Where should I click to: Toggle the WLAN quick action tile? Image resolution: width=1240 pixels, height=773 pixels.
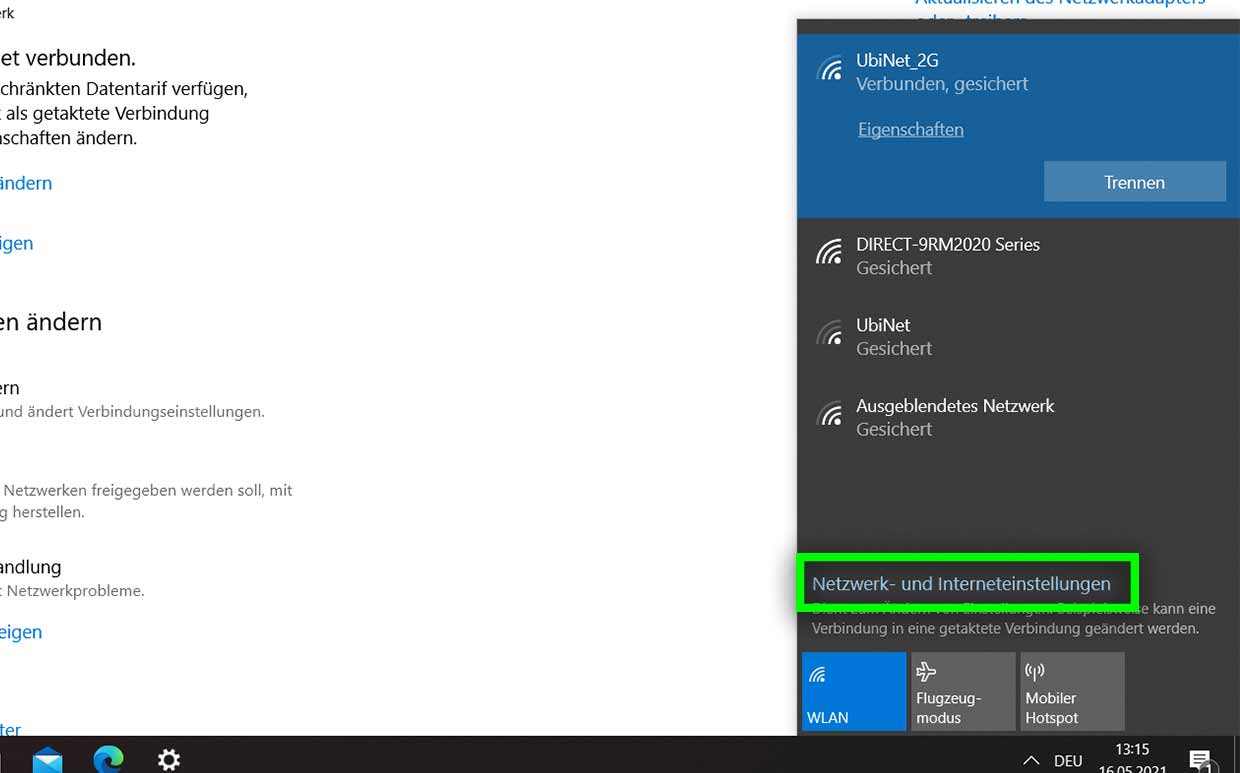(x=854, y=691)
